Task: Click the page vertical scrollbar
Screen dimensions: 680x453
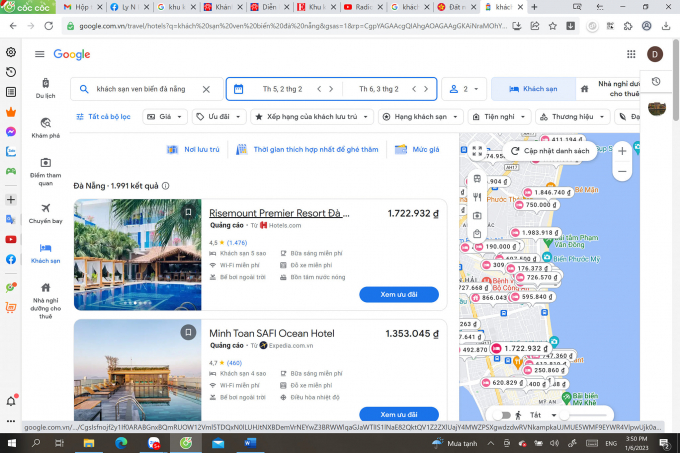Action: (676, 80)
